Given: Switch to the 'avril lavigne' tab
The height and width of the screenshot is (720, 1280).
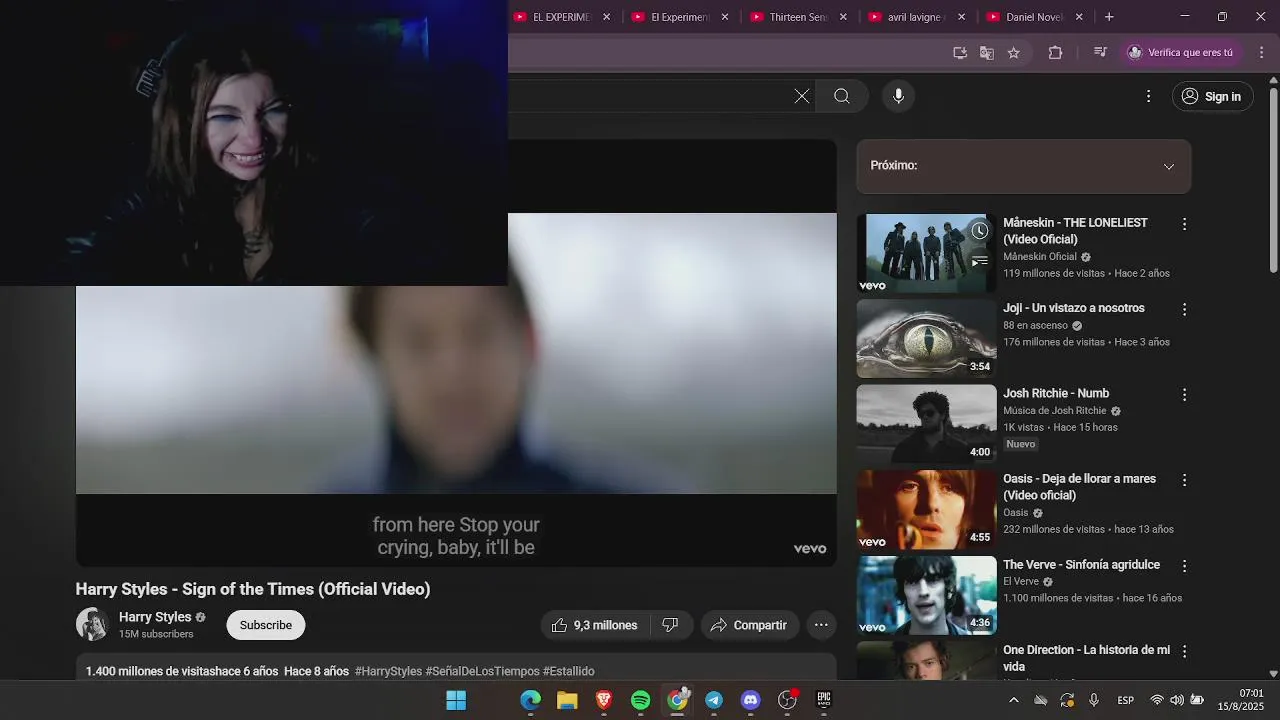Looking at the screenshot, I should [x=915, y=17].
